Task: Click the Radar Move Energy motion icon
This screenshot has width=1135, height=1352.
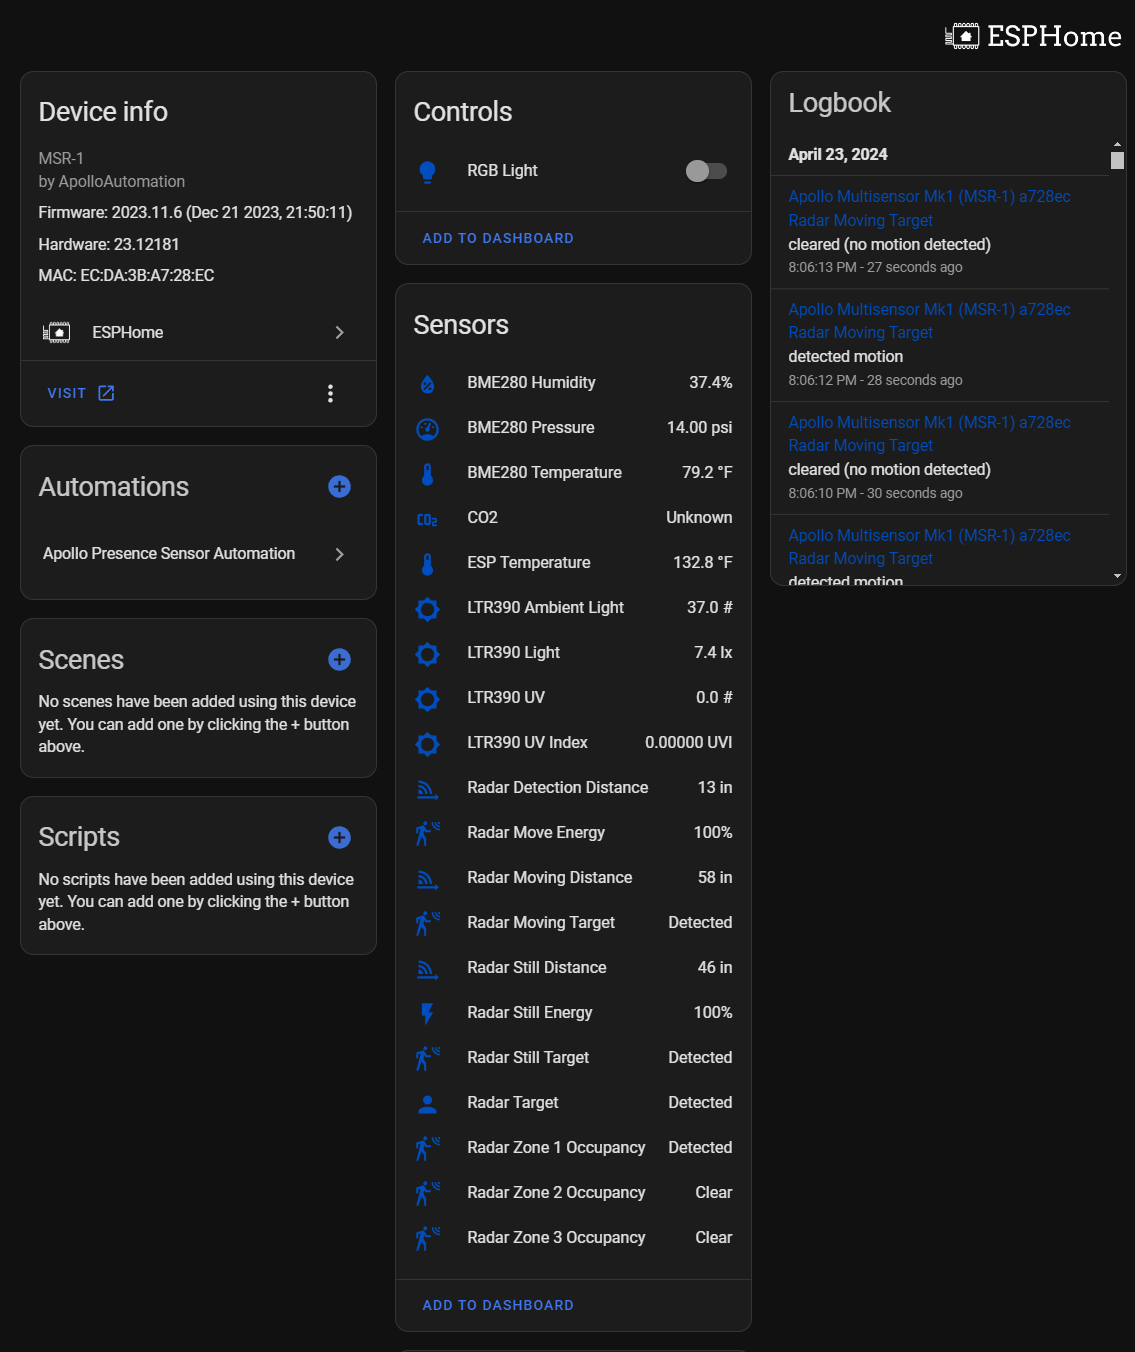Action: (427, 833)
